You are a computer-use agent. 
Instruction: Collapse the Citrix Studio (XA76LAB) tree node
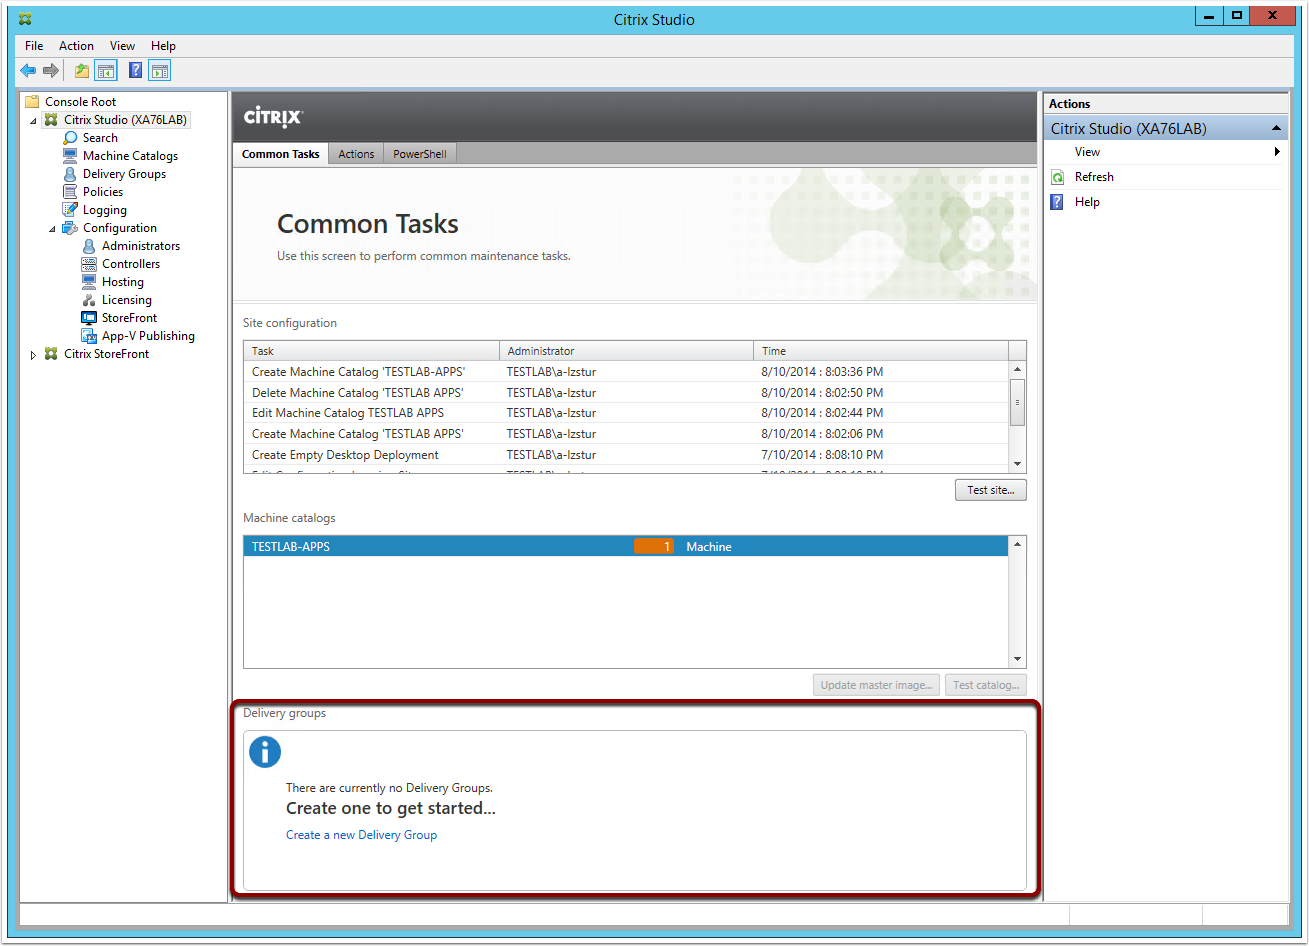click(33, 121)
